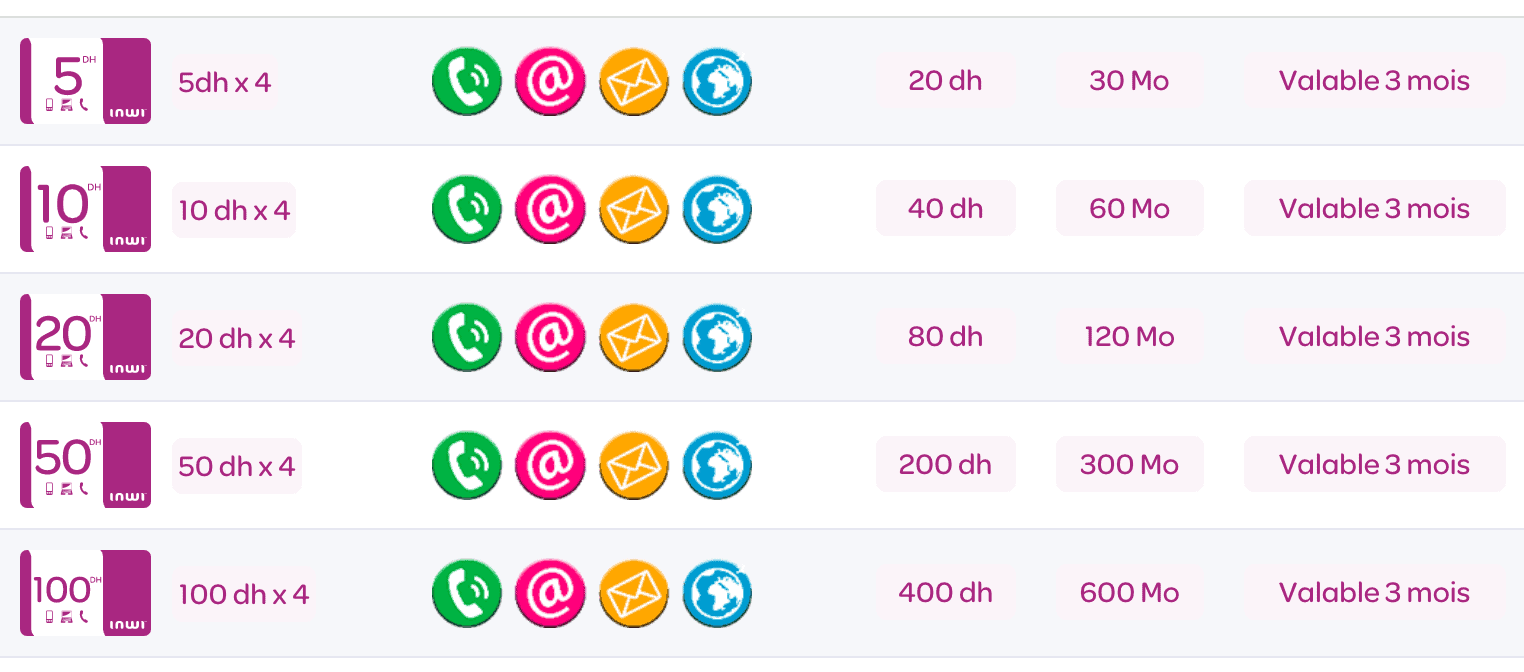Select the '400 dh' price in the 100dh row
The image size is (1524, 672).
945,593
